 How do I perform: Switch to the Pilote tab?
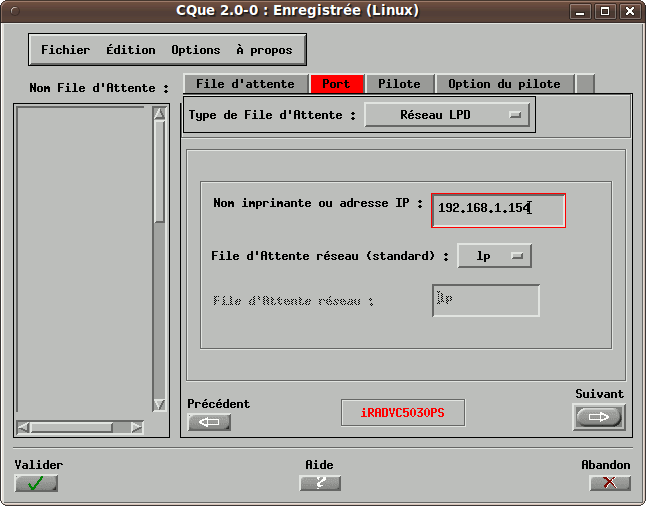coord(399,84)
